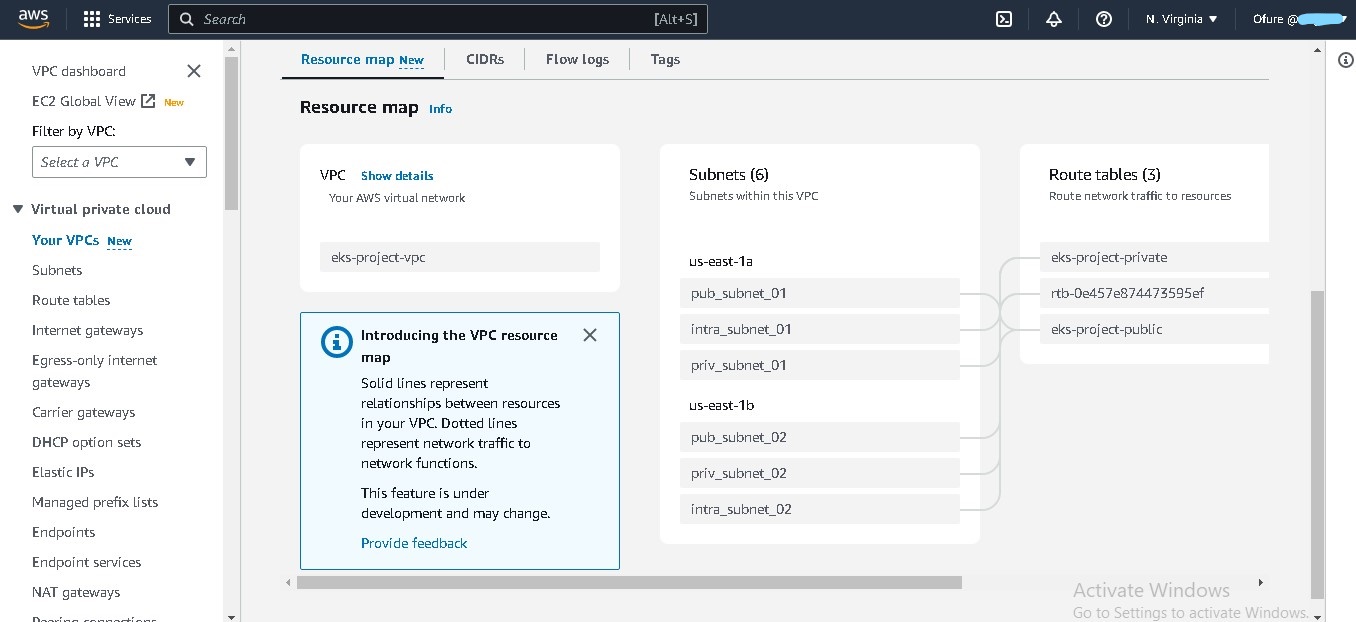The height and width of the screenshot is (622, 1356).
Task: Select priv_subnet_01 in the map
Action: 820,365
